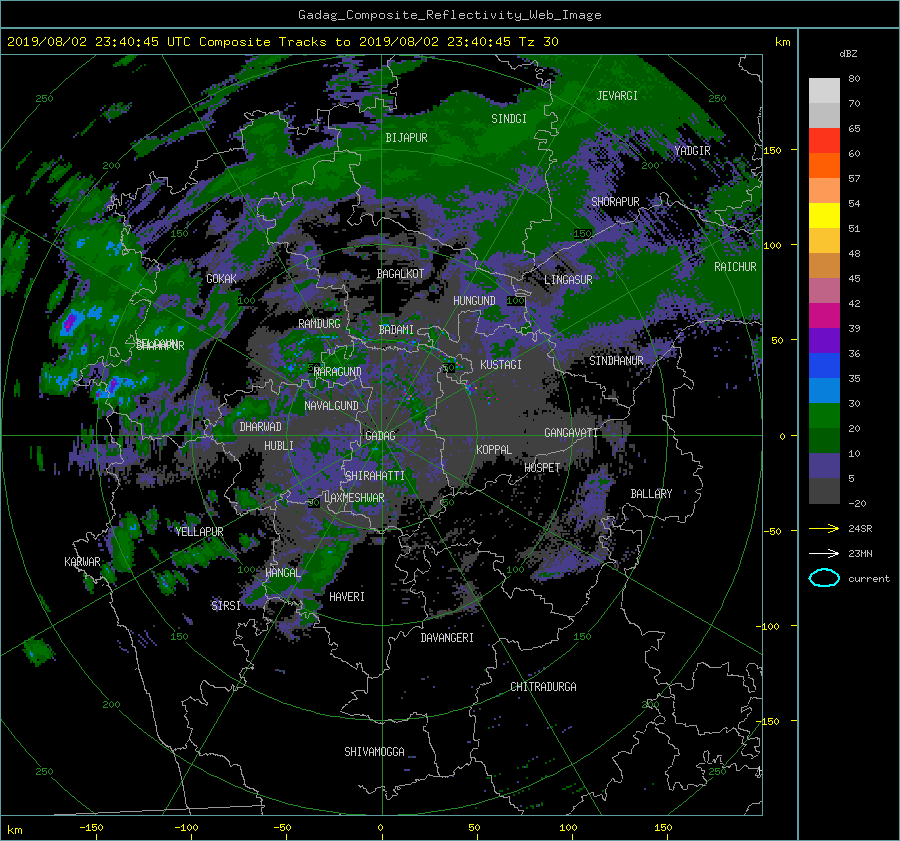
Task: Click the 100 km bottom axis tick label
Action: [x=568, y=828]
